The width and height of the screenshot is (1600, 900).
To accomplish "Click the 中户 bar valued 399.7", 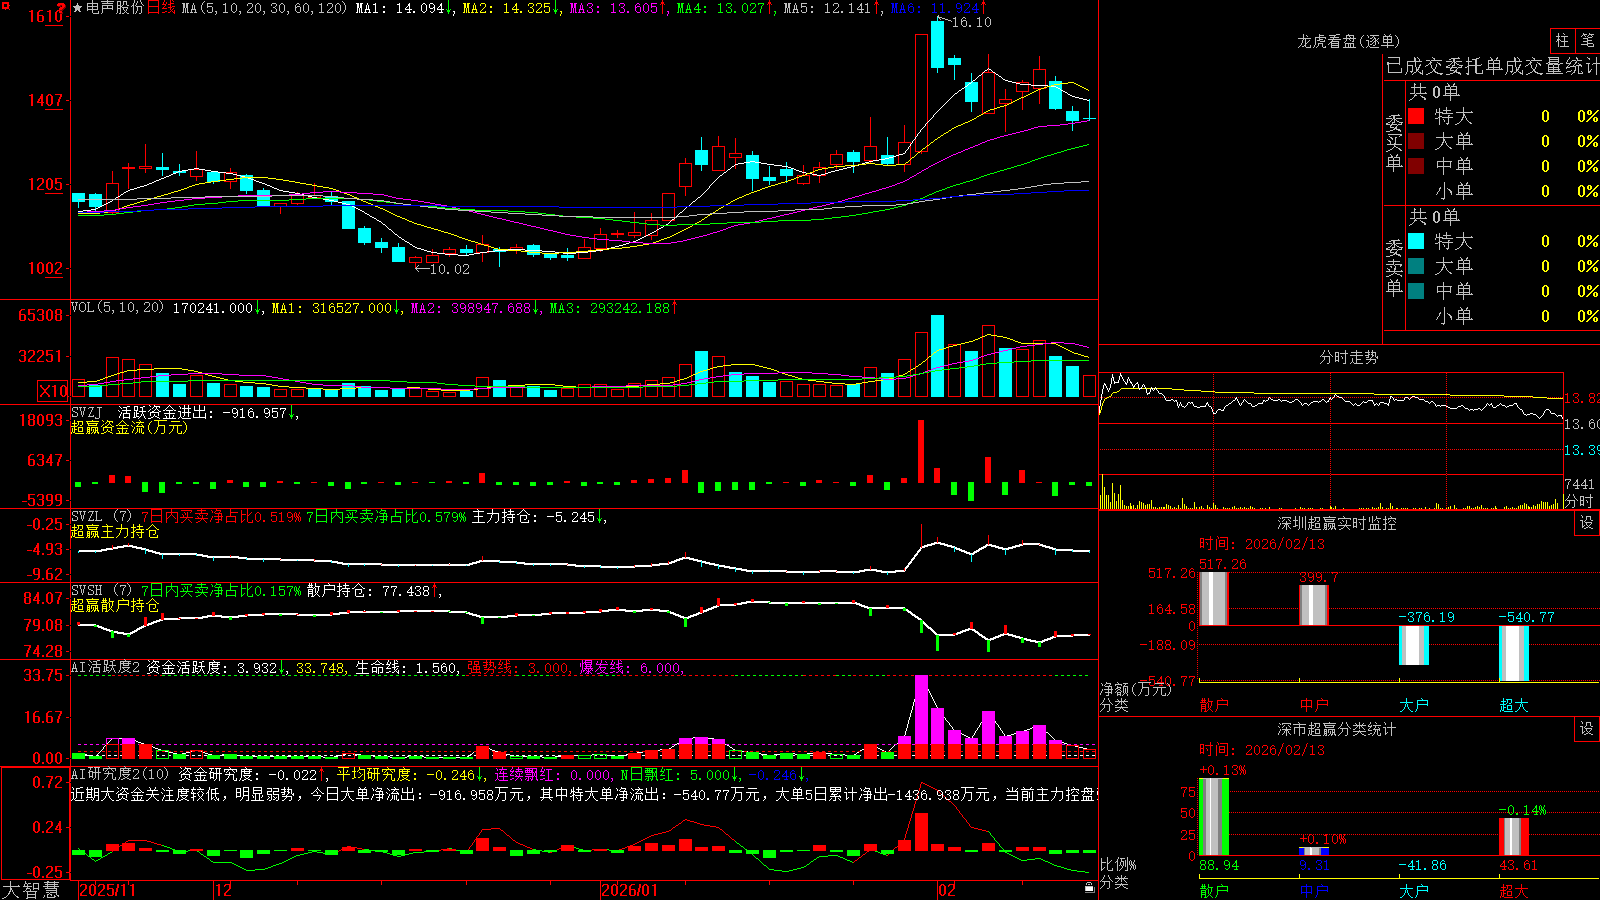I will pos(1314,605).
